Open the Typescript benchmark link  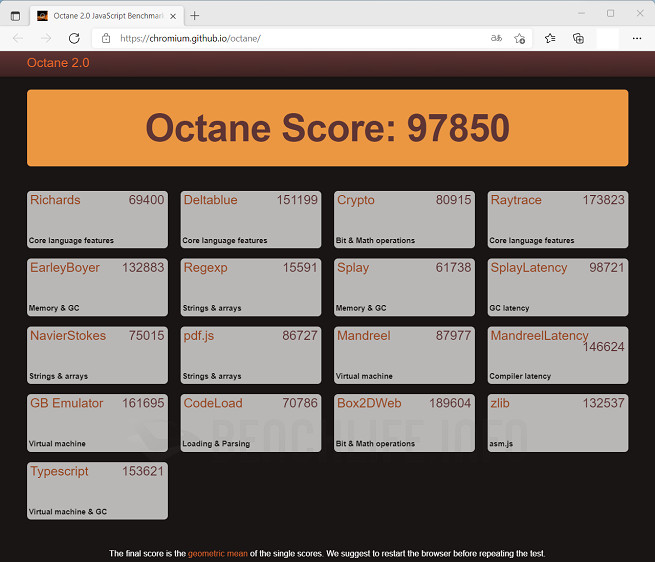coord(59,471)
